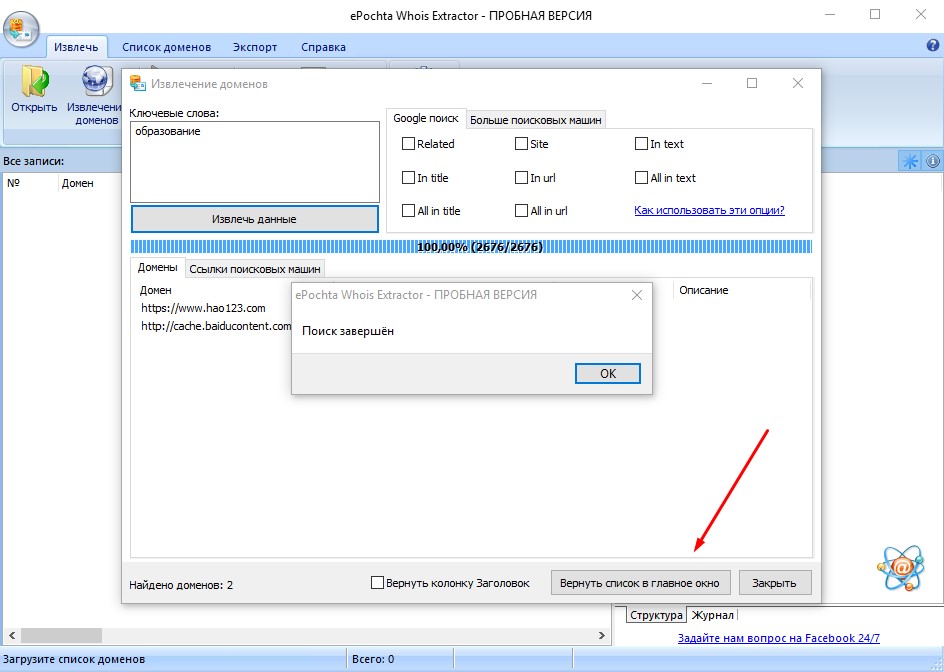Switch to the Структура tab
This screenshot has width=944, height=672.
click(x=656, y=615)
